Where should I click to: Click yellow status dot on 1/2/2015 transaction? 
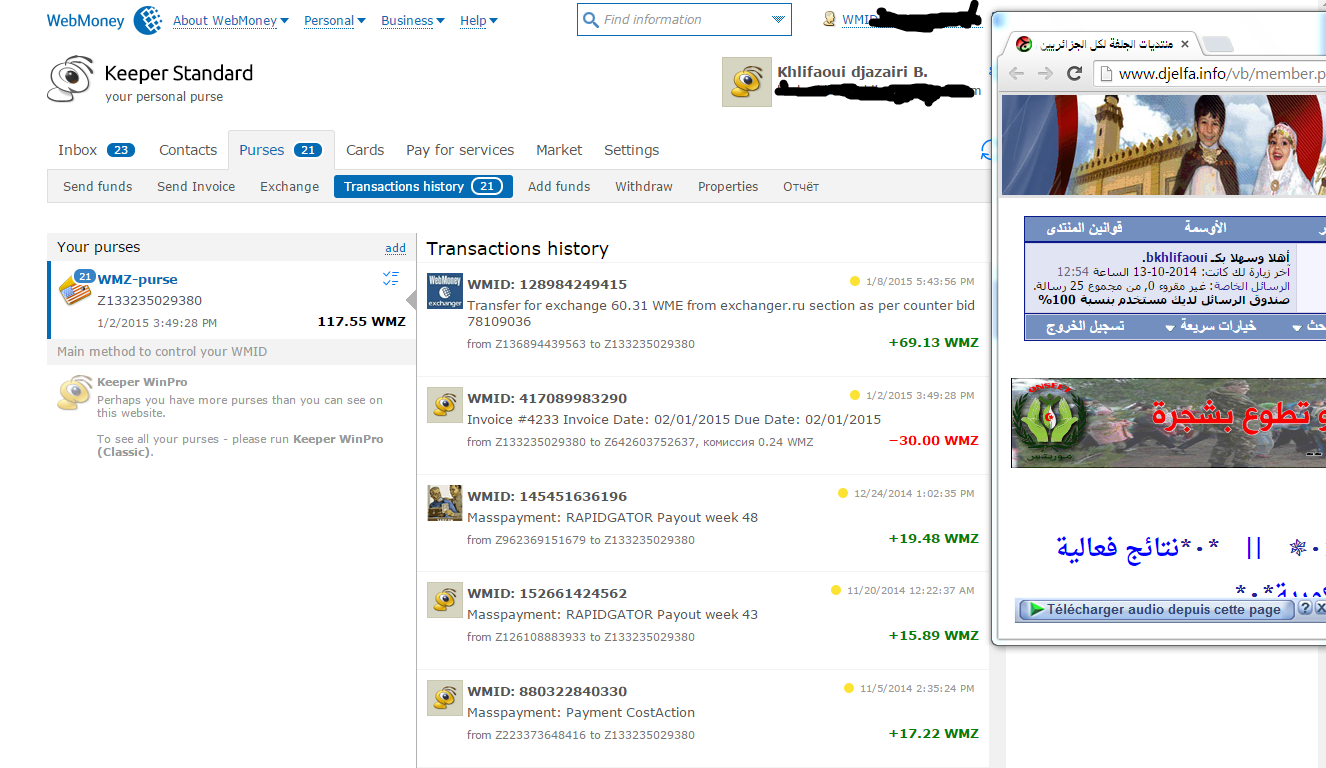click(855, 395)
